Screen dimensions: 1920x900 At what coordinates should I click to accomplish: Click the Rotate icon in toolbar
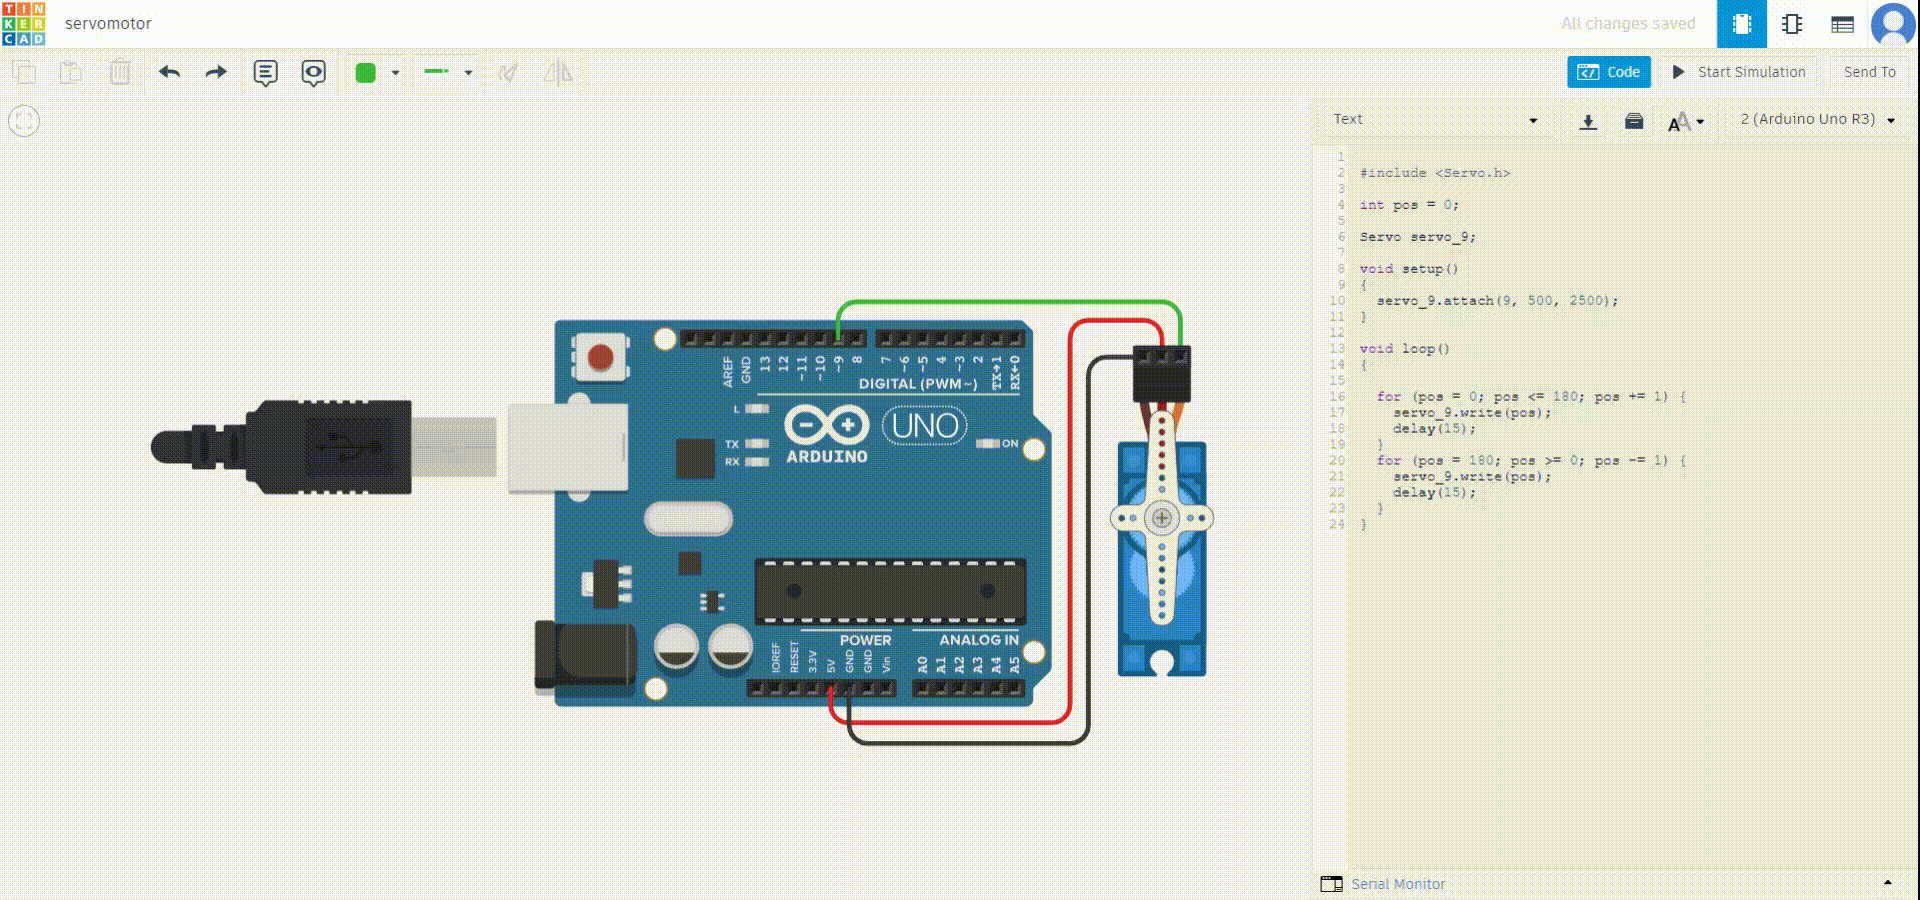(508, 72)
